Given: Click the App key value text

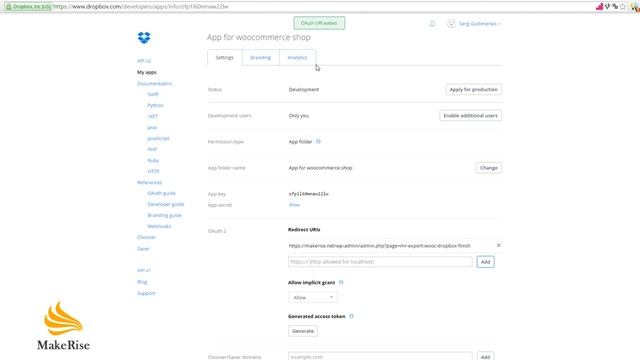Looking at the screenshot, I should pyautogui.click(x=308, y=194).
